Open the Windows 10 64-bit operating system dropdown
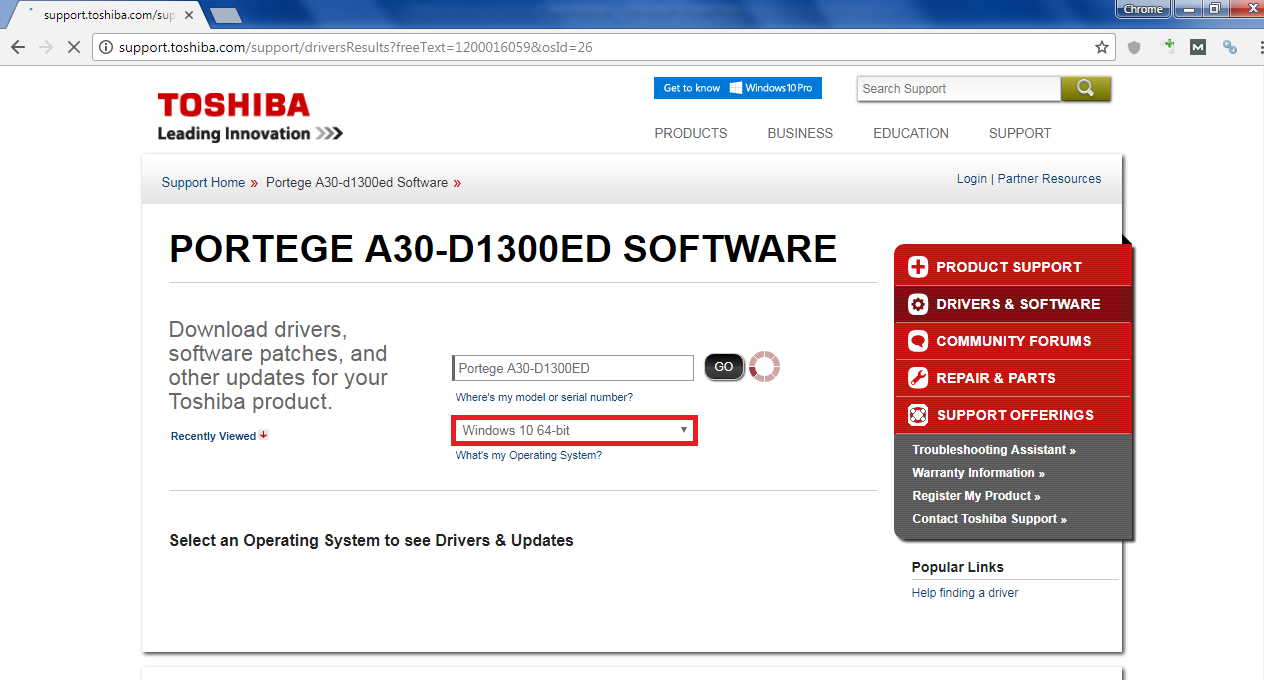 click(575, 430)
